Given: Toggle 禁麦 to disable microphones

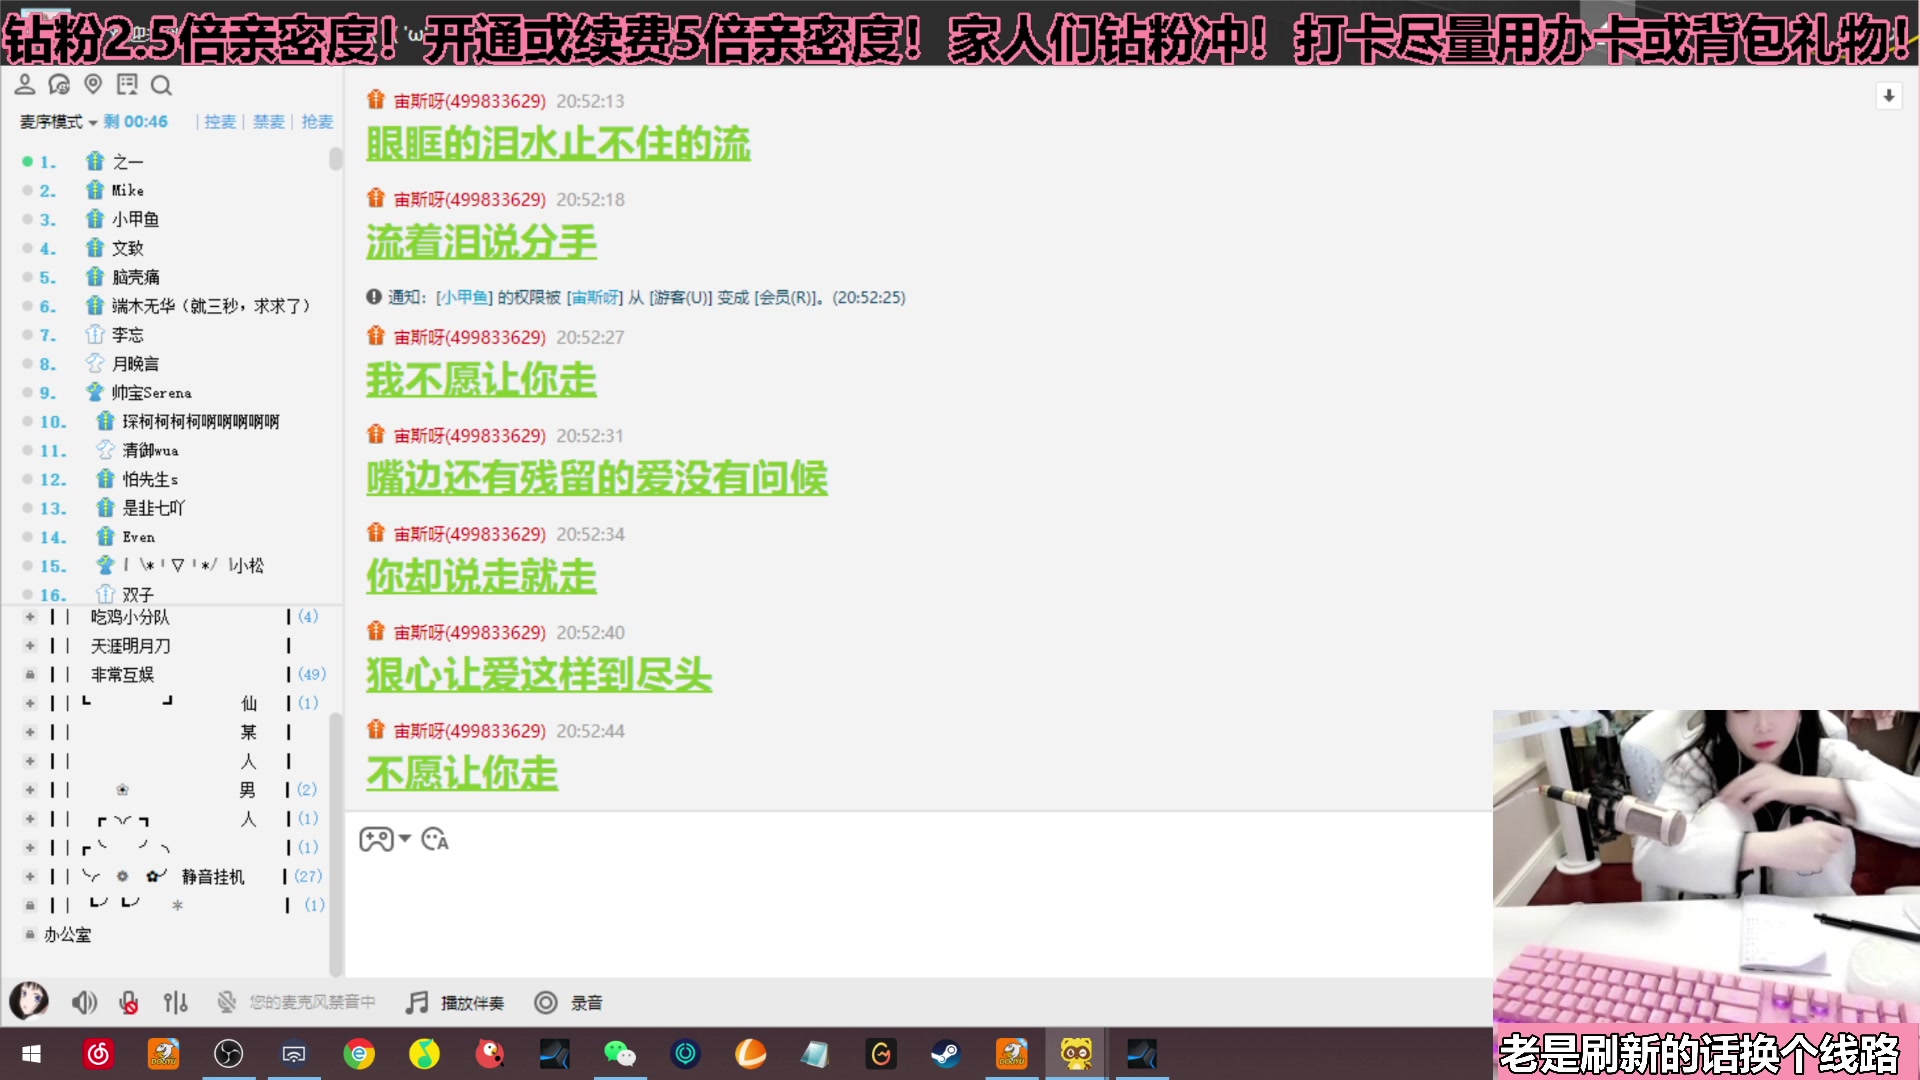Looking at the screenshot, I should [x=268, y=122].
